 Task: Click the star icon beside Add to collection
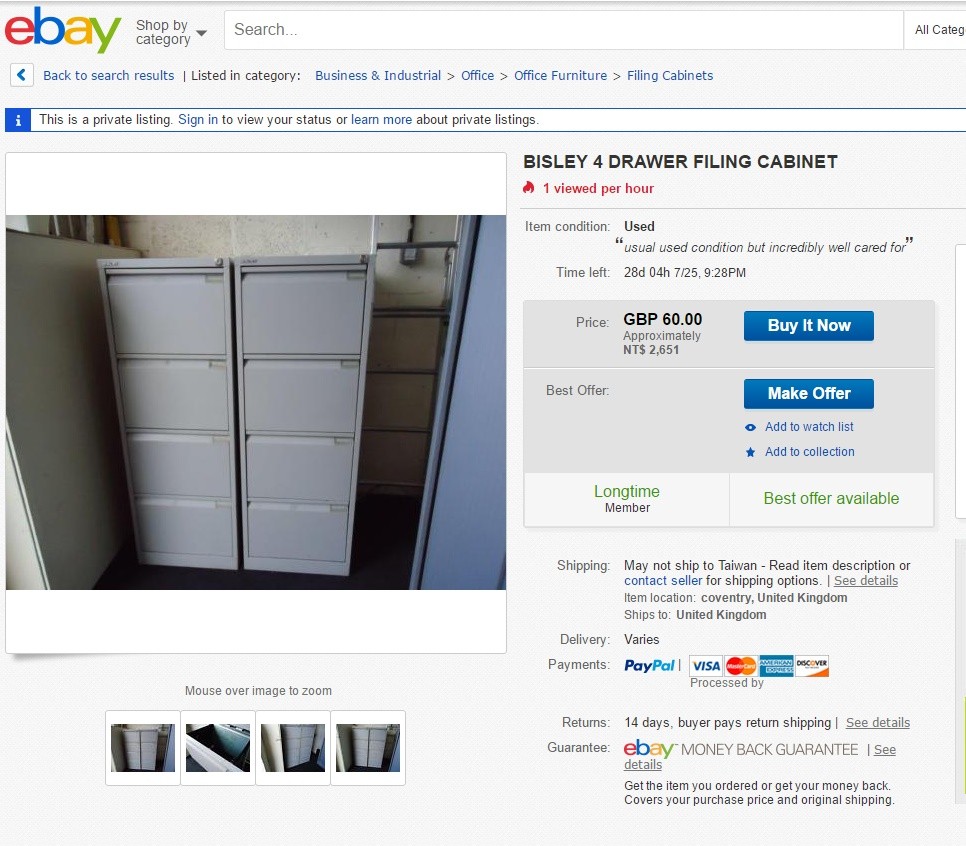750,452
